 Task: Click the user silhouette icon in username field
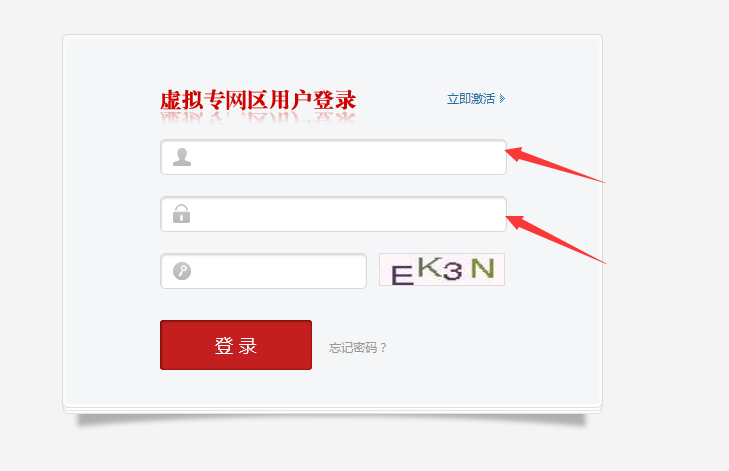(x=182, y=157)
